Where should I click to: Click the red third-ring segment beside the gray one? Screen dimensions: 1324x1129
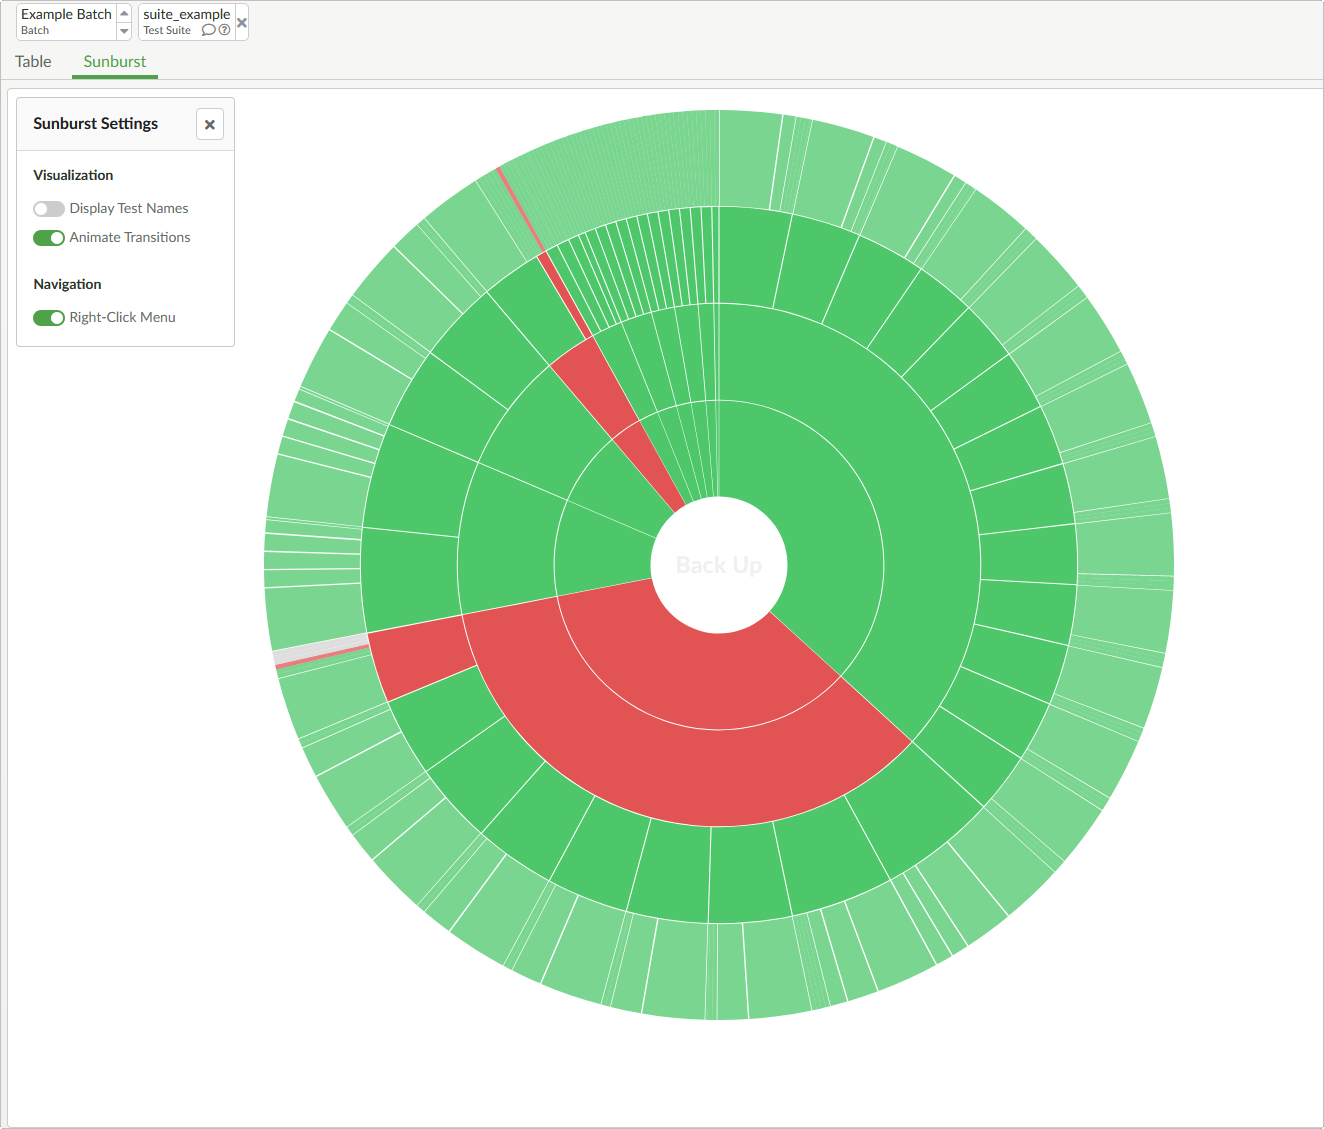click(x=420, y=655)
